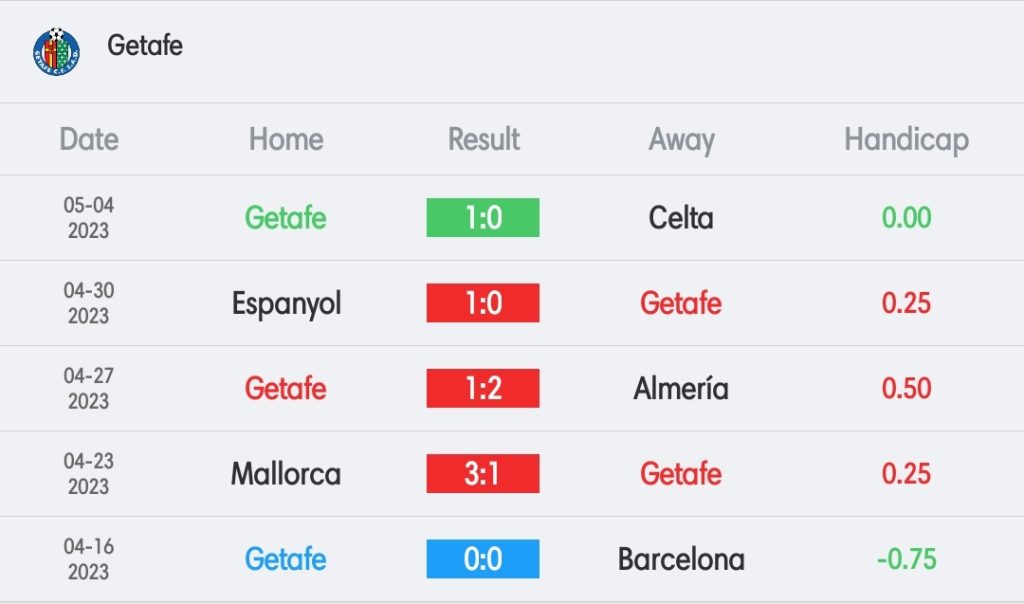Open the Mallorca home team link
Screen dimensions: 1024x604
coord(286,473)
